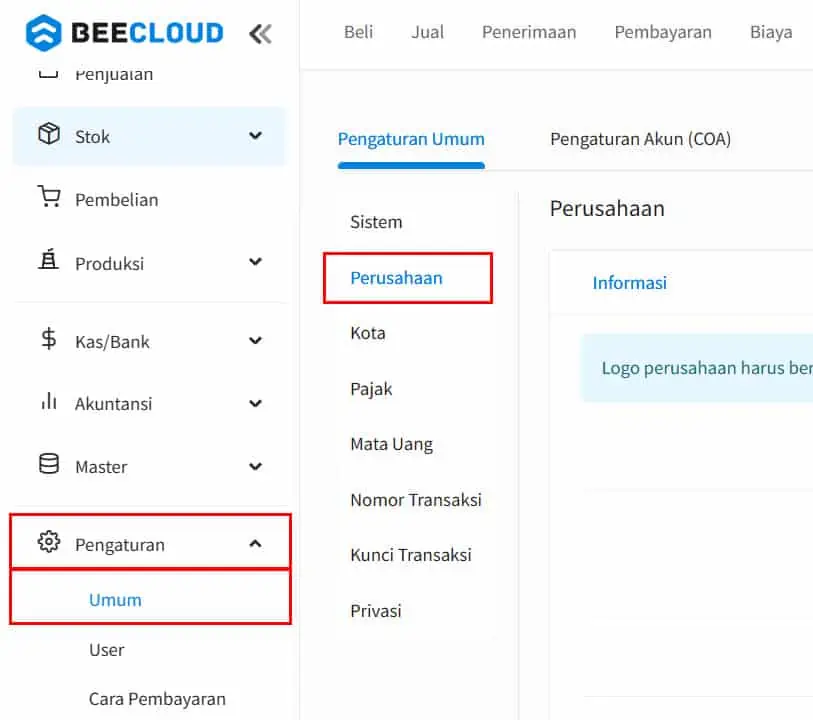Click Umum under Pengaturan
Viewport: 813px width, 720px height.
tap(115, 600)
